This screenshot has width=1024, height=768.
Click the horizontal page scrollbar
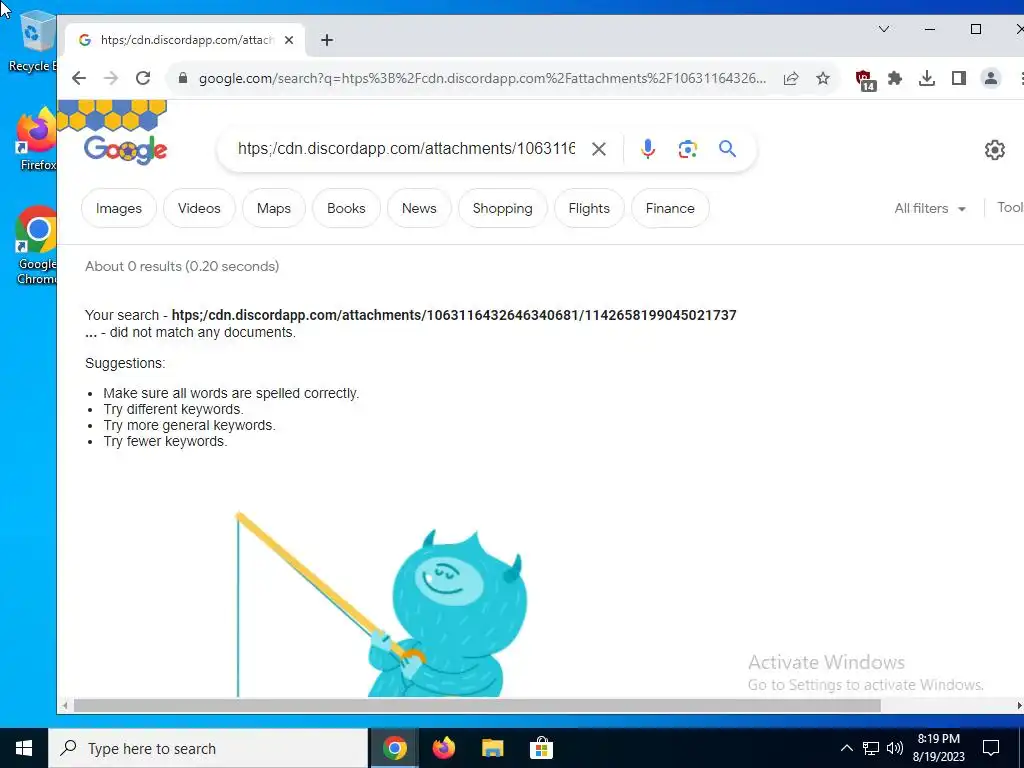(x=477, y=706)
